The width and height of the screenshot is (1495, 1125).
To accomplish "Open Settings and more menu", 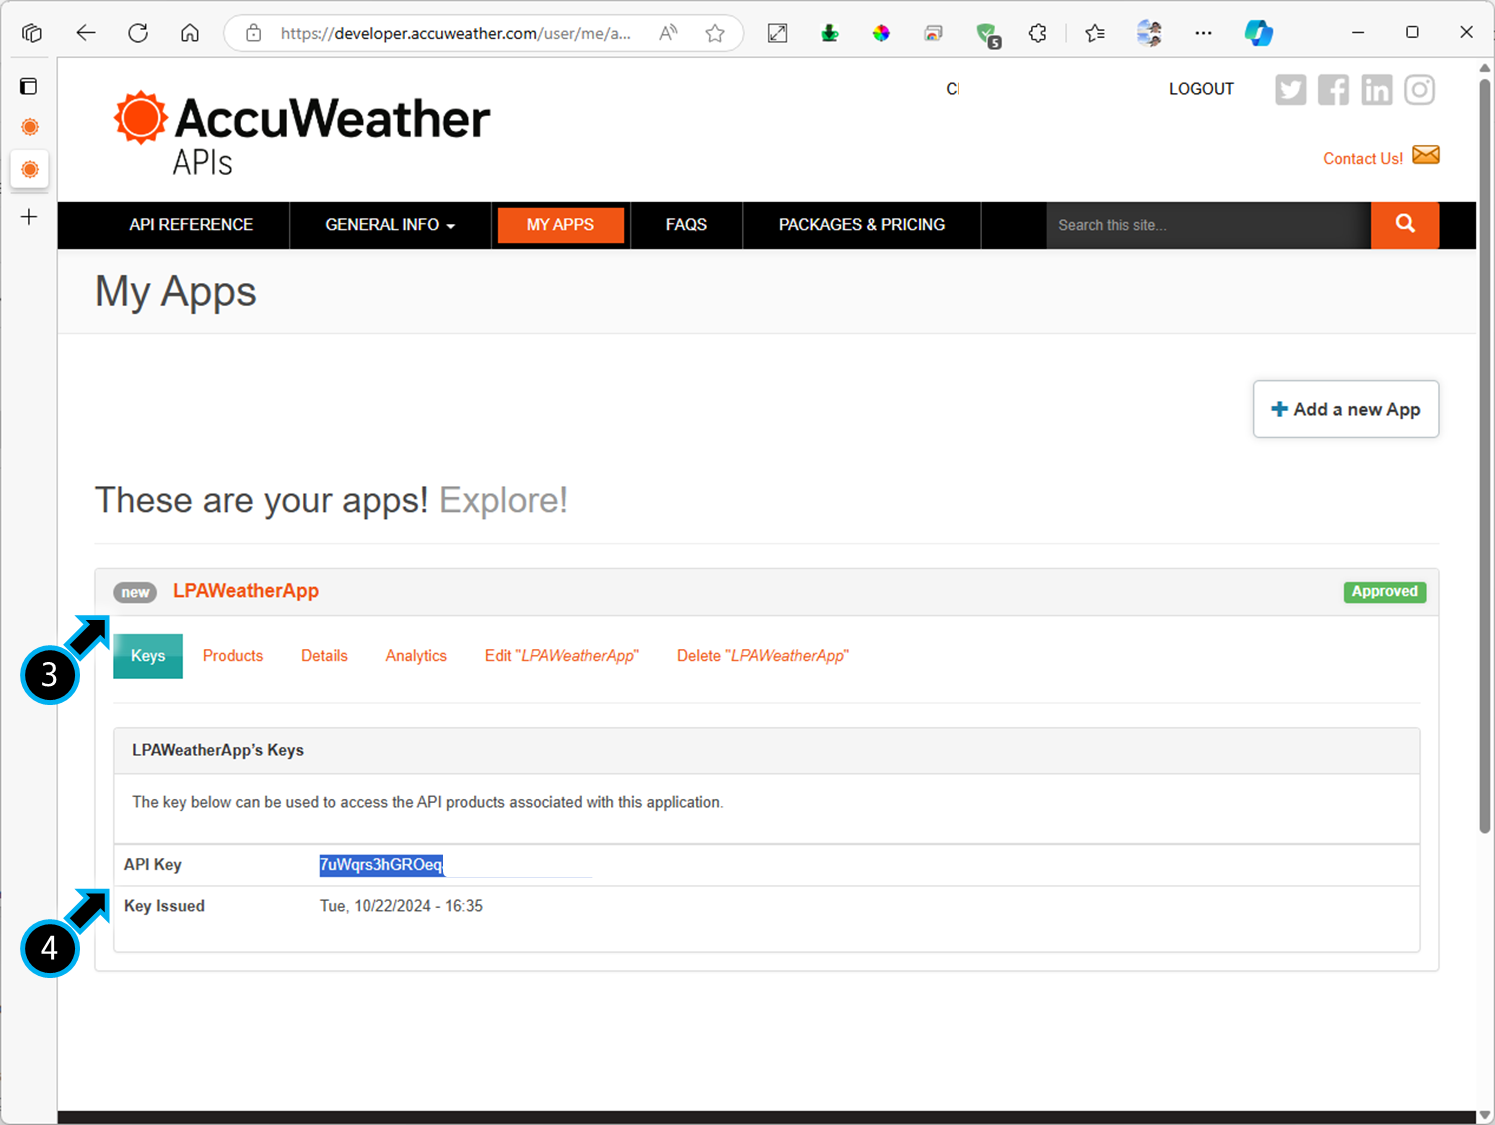I will (1203, 33).
